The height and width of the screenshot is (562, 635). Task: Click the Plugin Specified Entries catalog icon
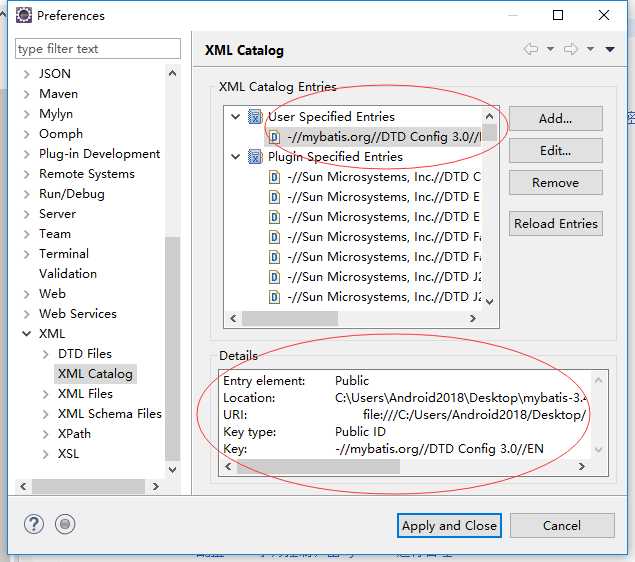pyautogui.click(x=255, y=157)
